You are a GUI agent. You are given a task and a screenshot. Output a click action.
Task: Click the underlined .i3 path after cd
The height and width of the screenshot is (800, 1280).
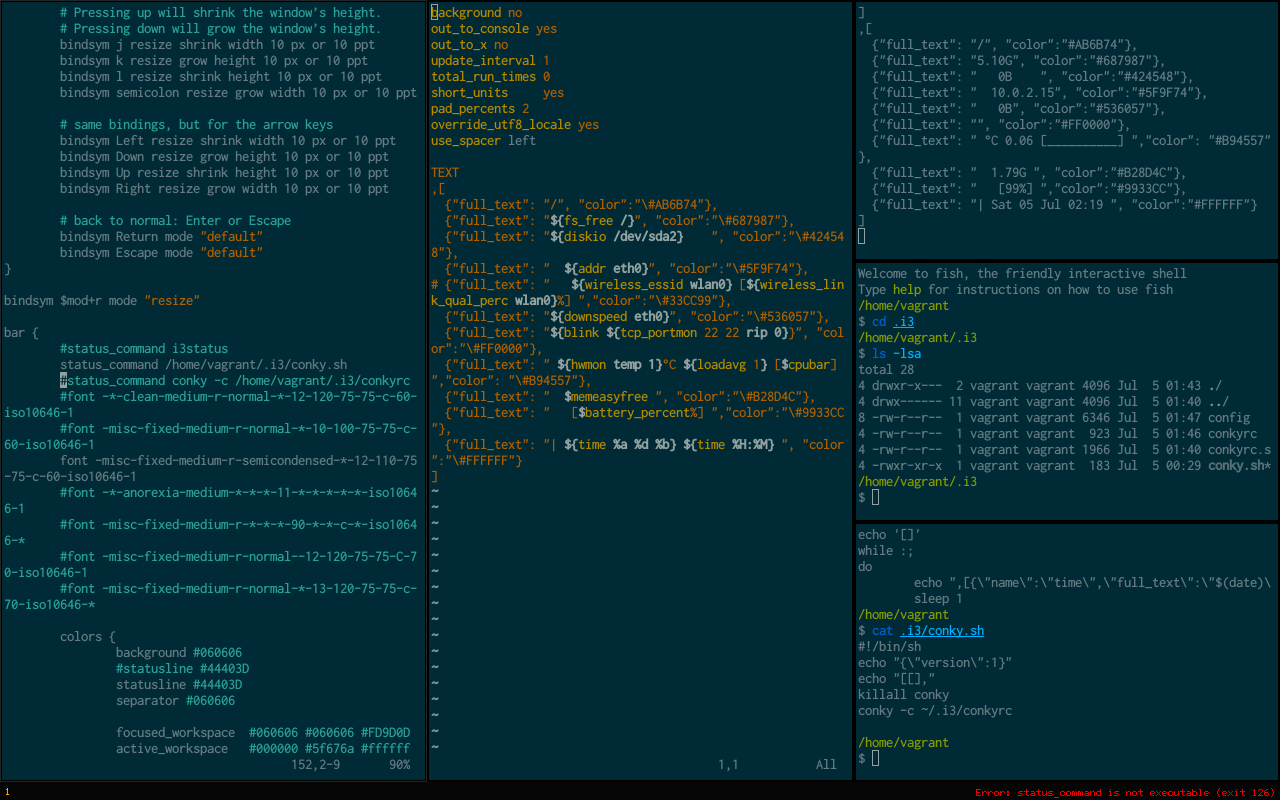[x=903, y=322]
